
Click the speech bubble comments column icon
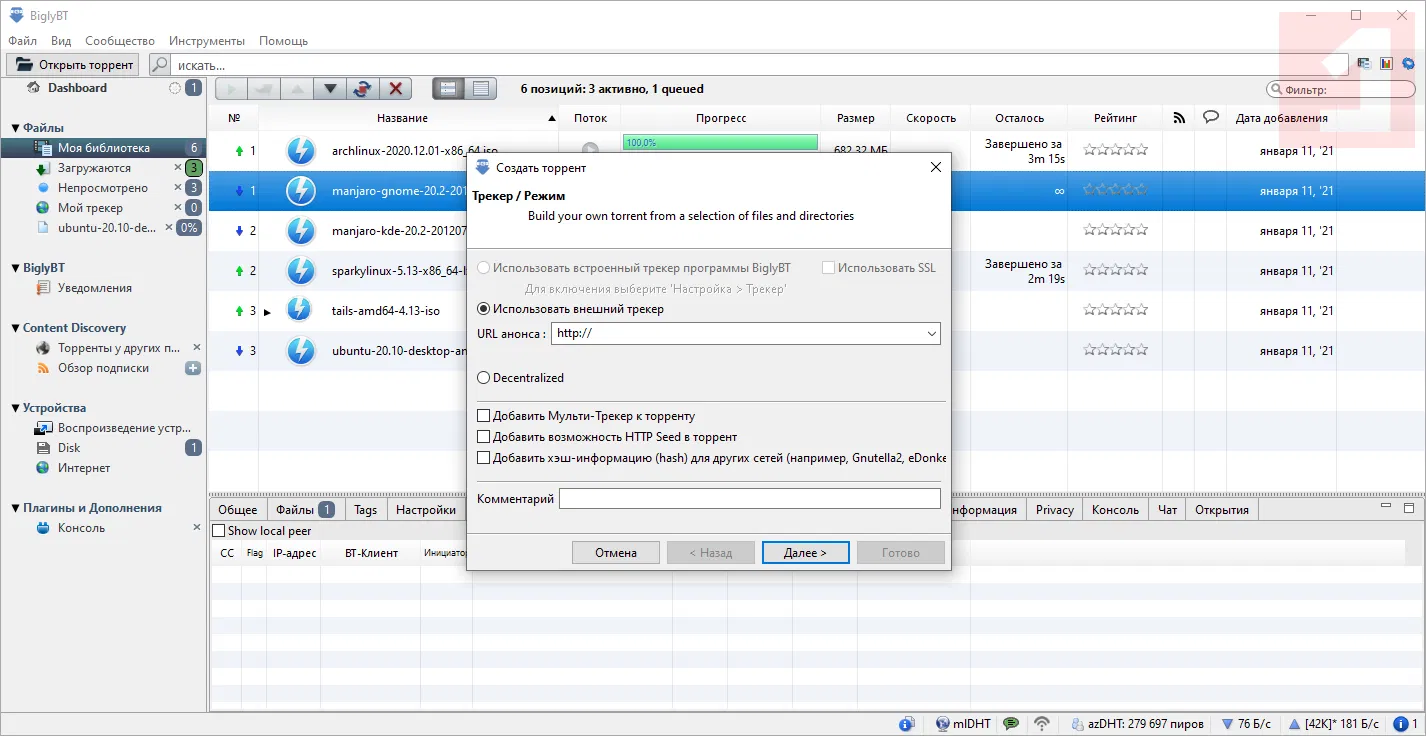(x=1211, y=117)
